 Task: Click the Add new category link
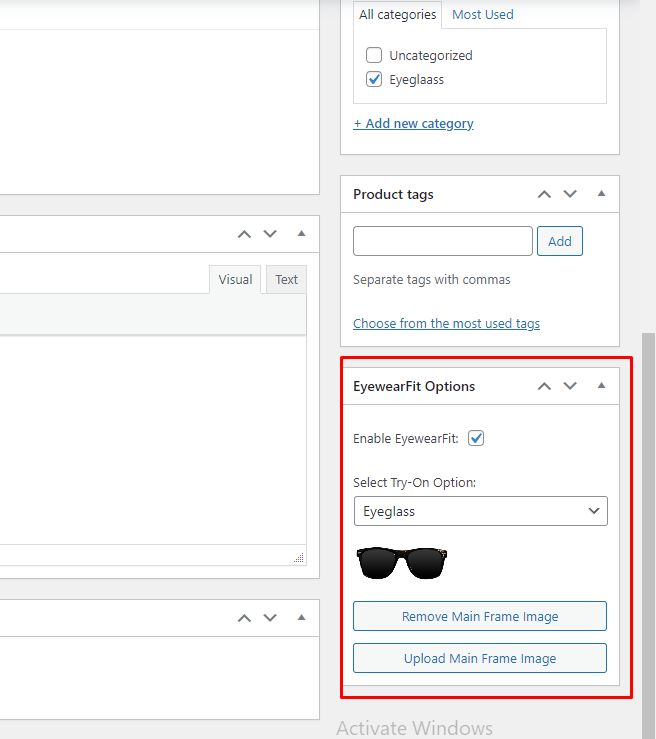coord(413,124)
